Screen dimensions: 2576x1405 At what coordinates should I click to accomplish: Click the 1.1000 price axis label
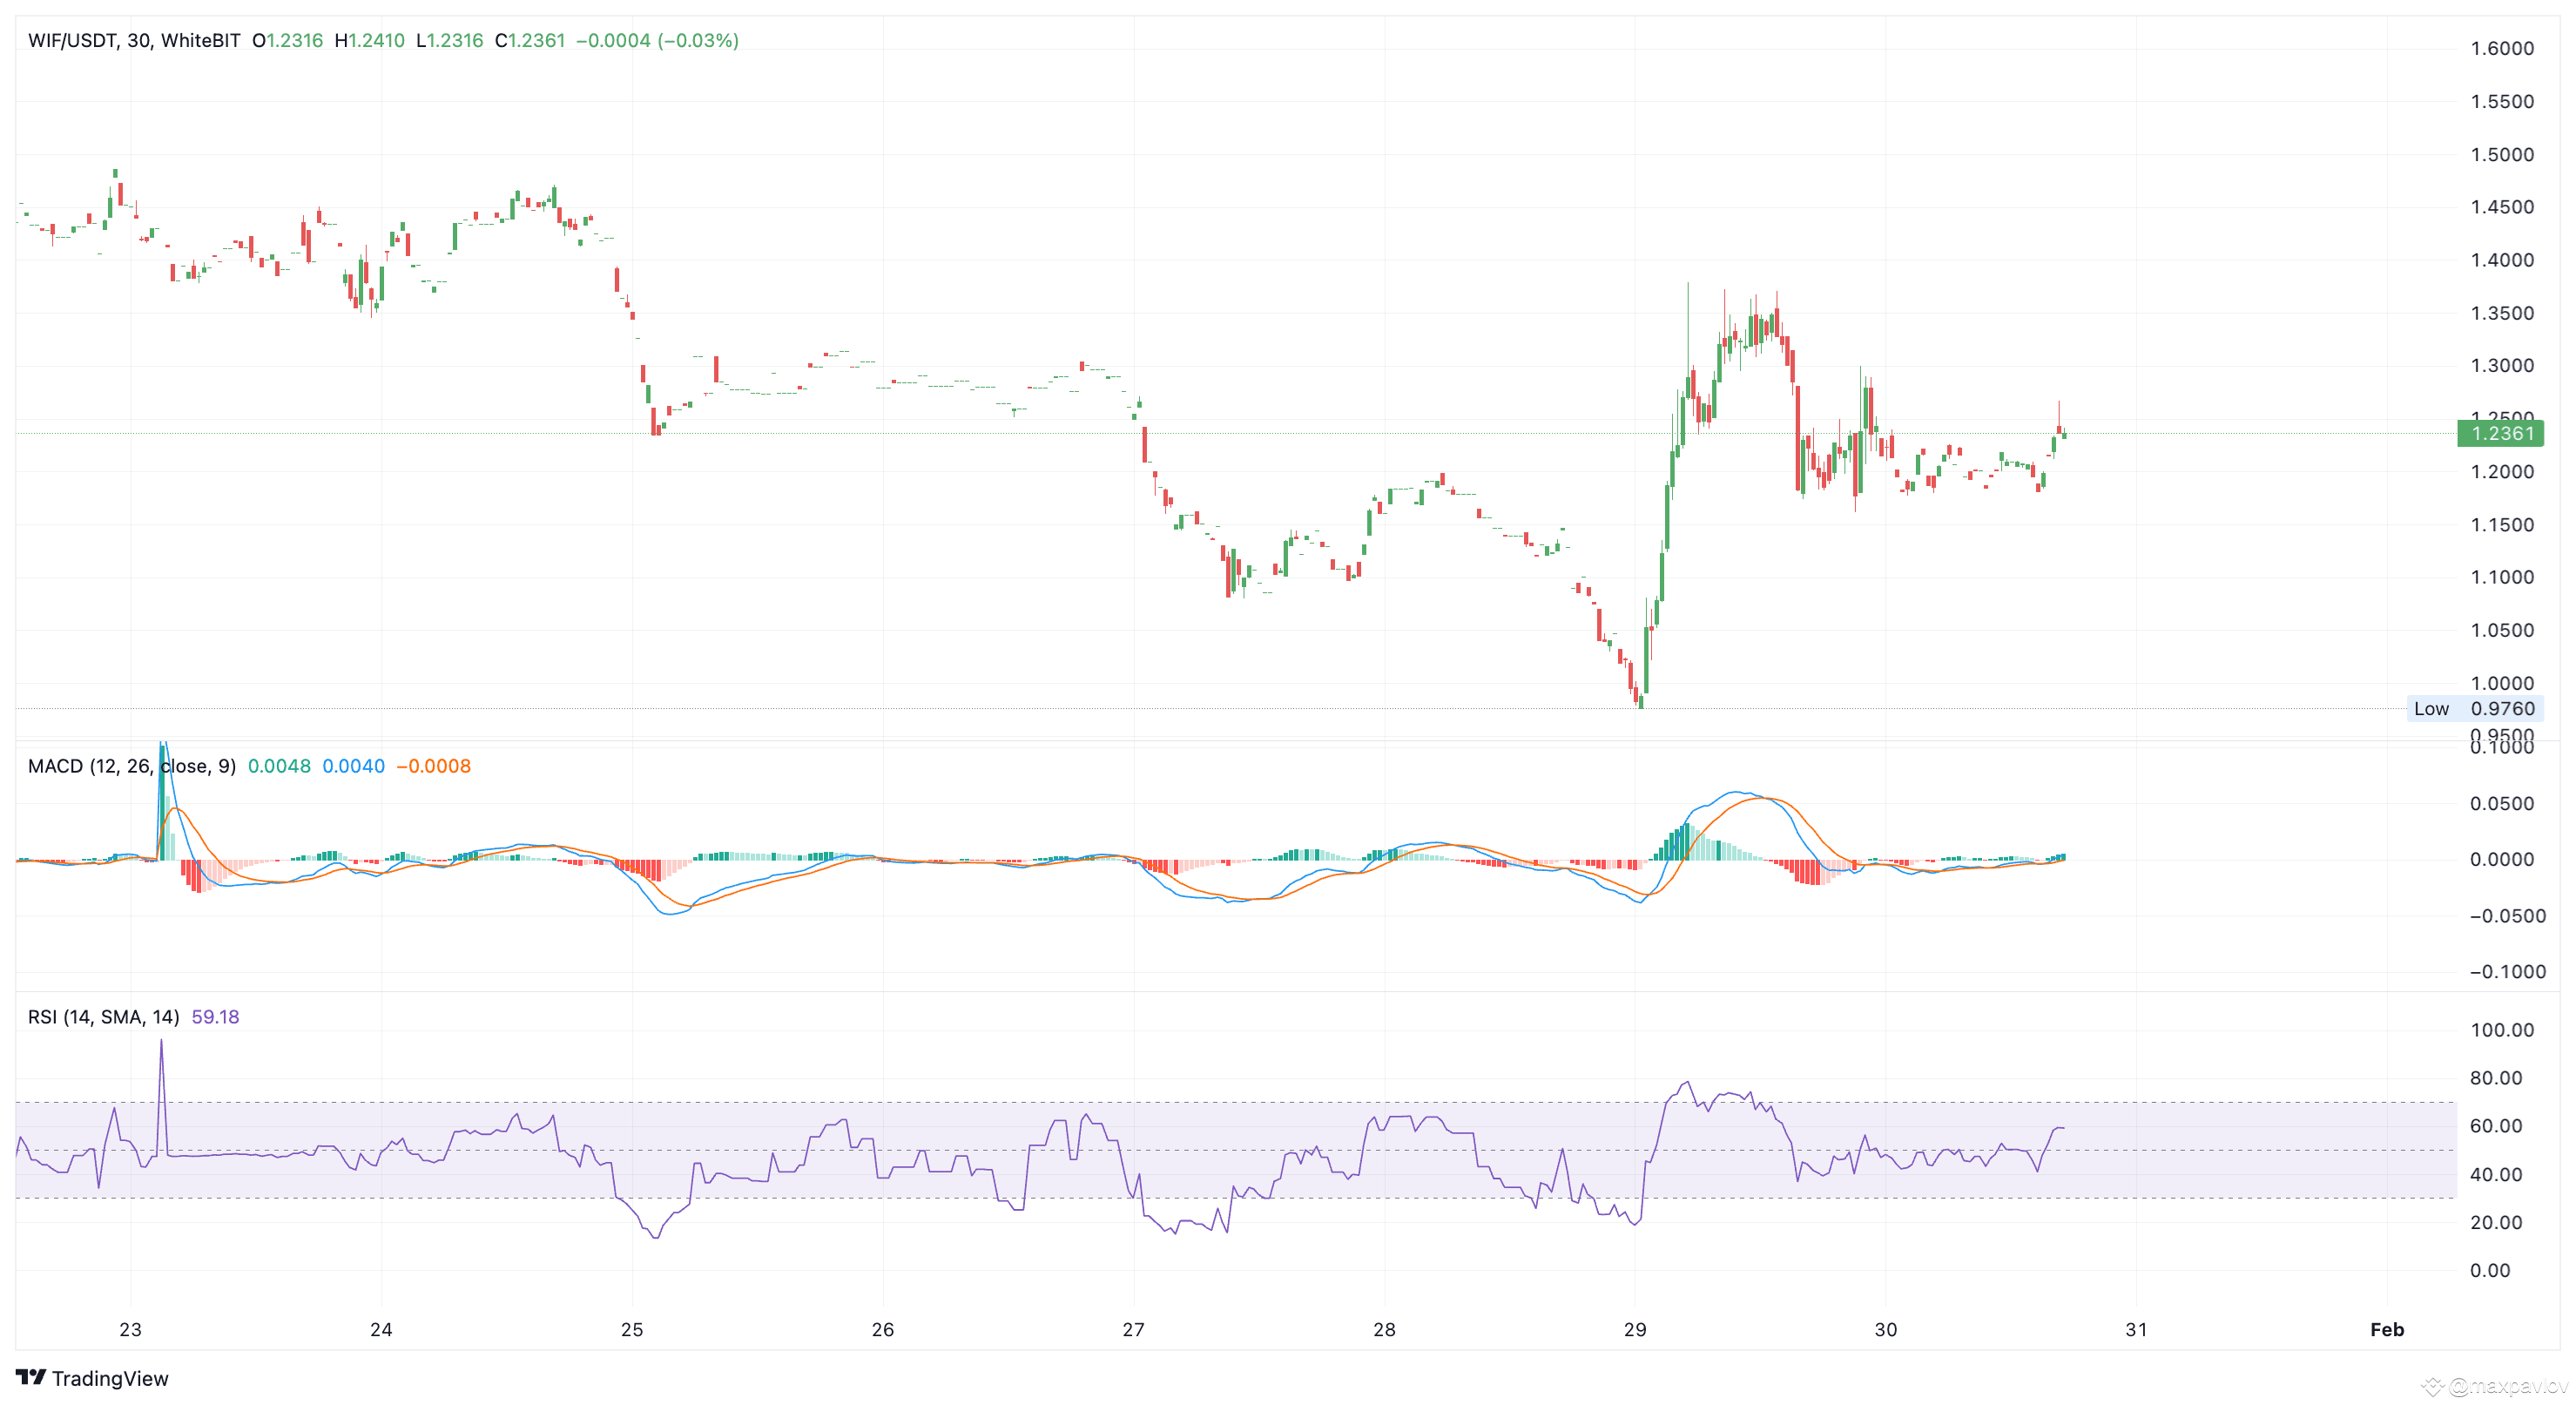(2502, 577)
